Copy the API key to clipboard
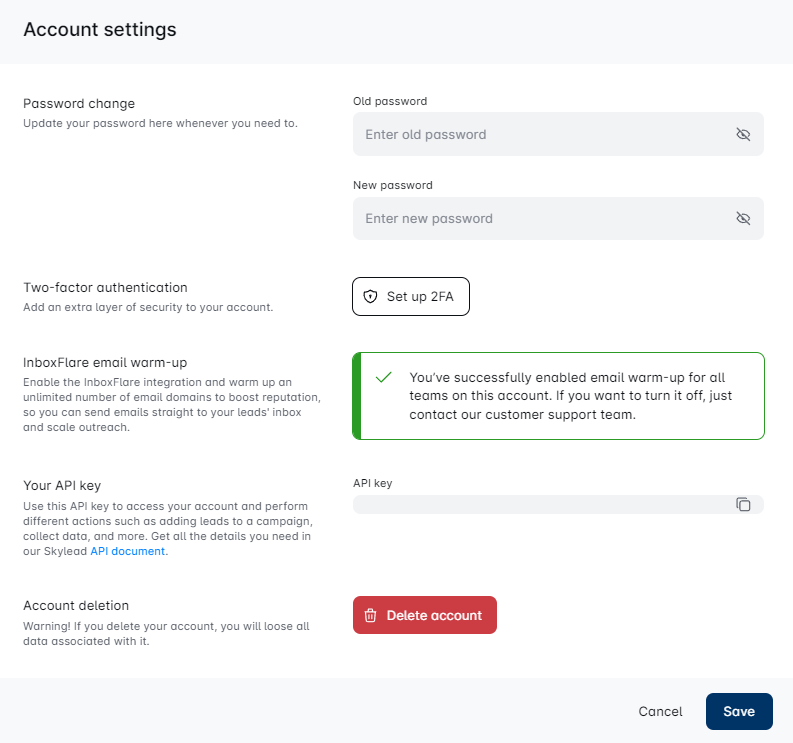The image size is (793, 743). (743, 505)
